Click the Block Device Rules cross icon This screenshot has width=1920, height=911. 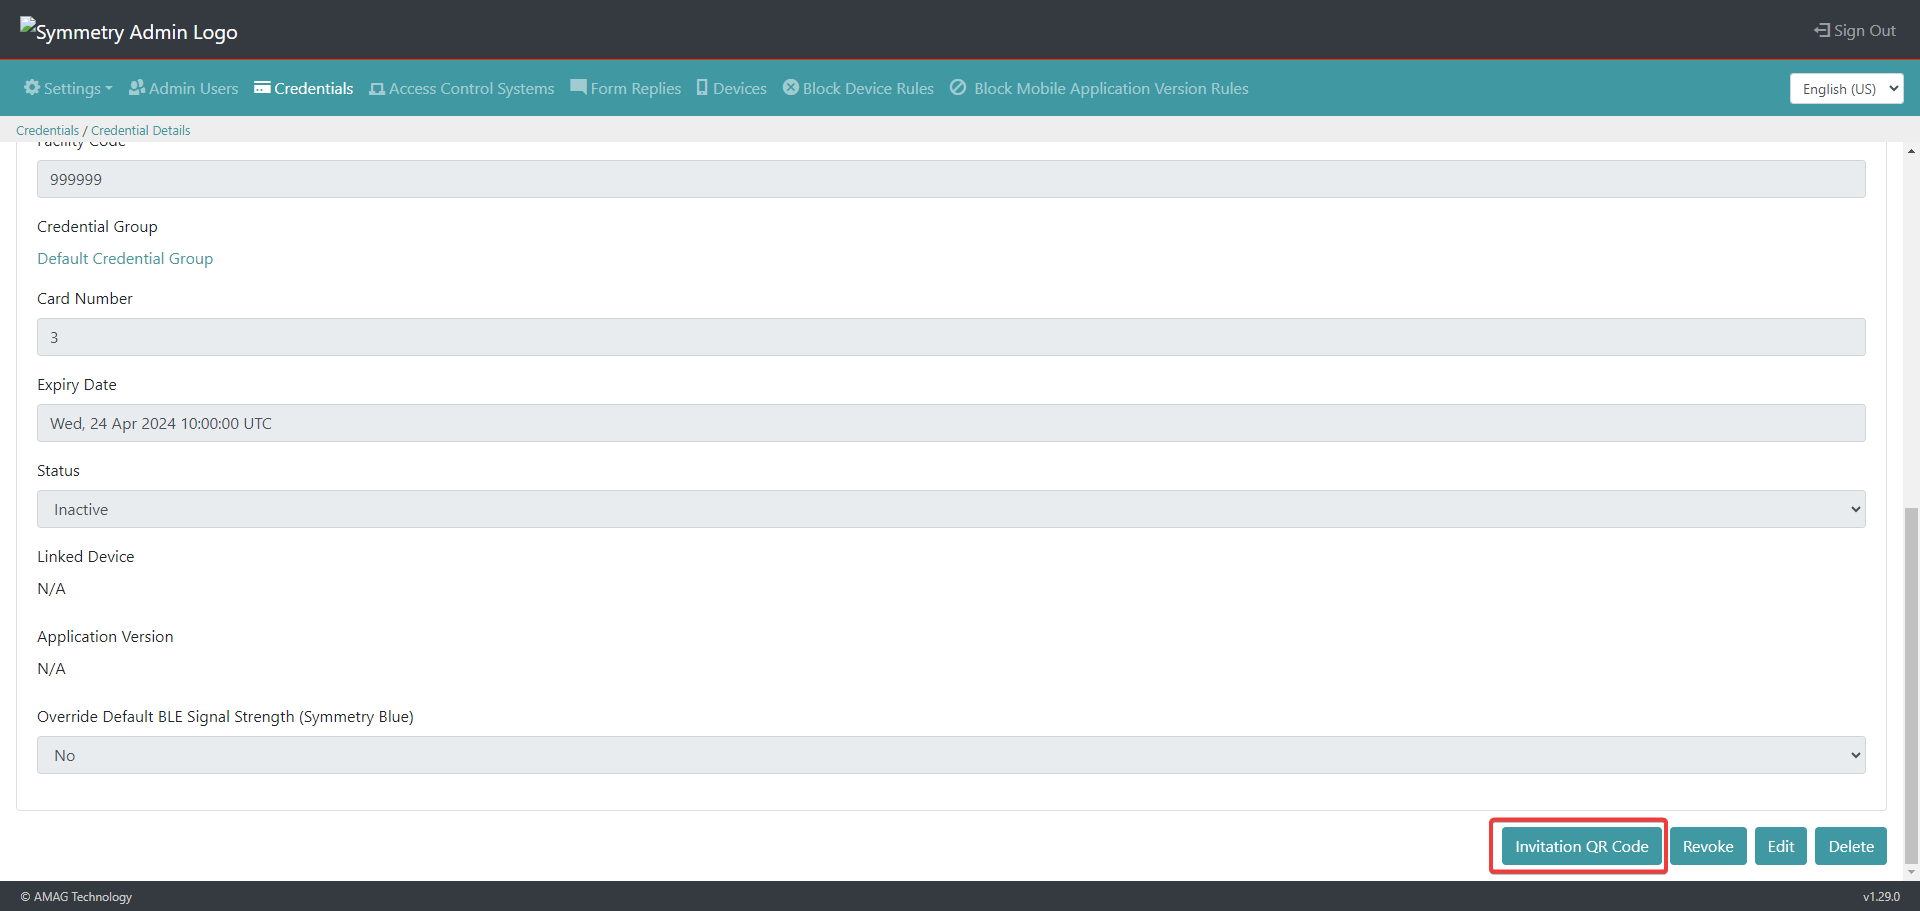[791, 87]
